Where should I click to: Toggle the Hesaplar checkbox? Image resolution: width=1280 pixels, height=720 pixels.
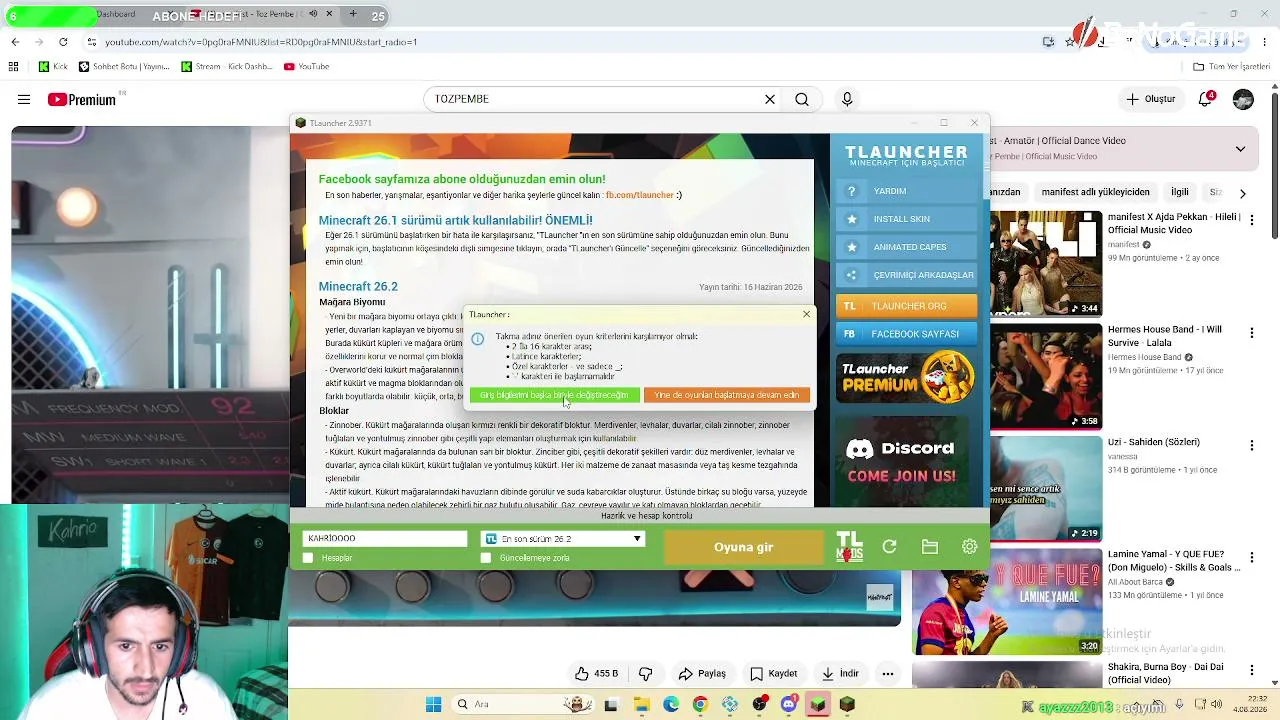click(x=308, y=558)
